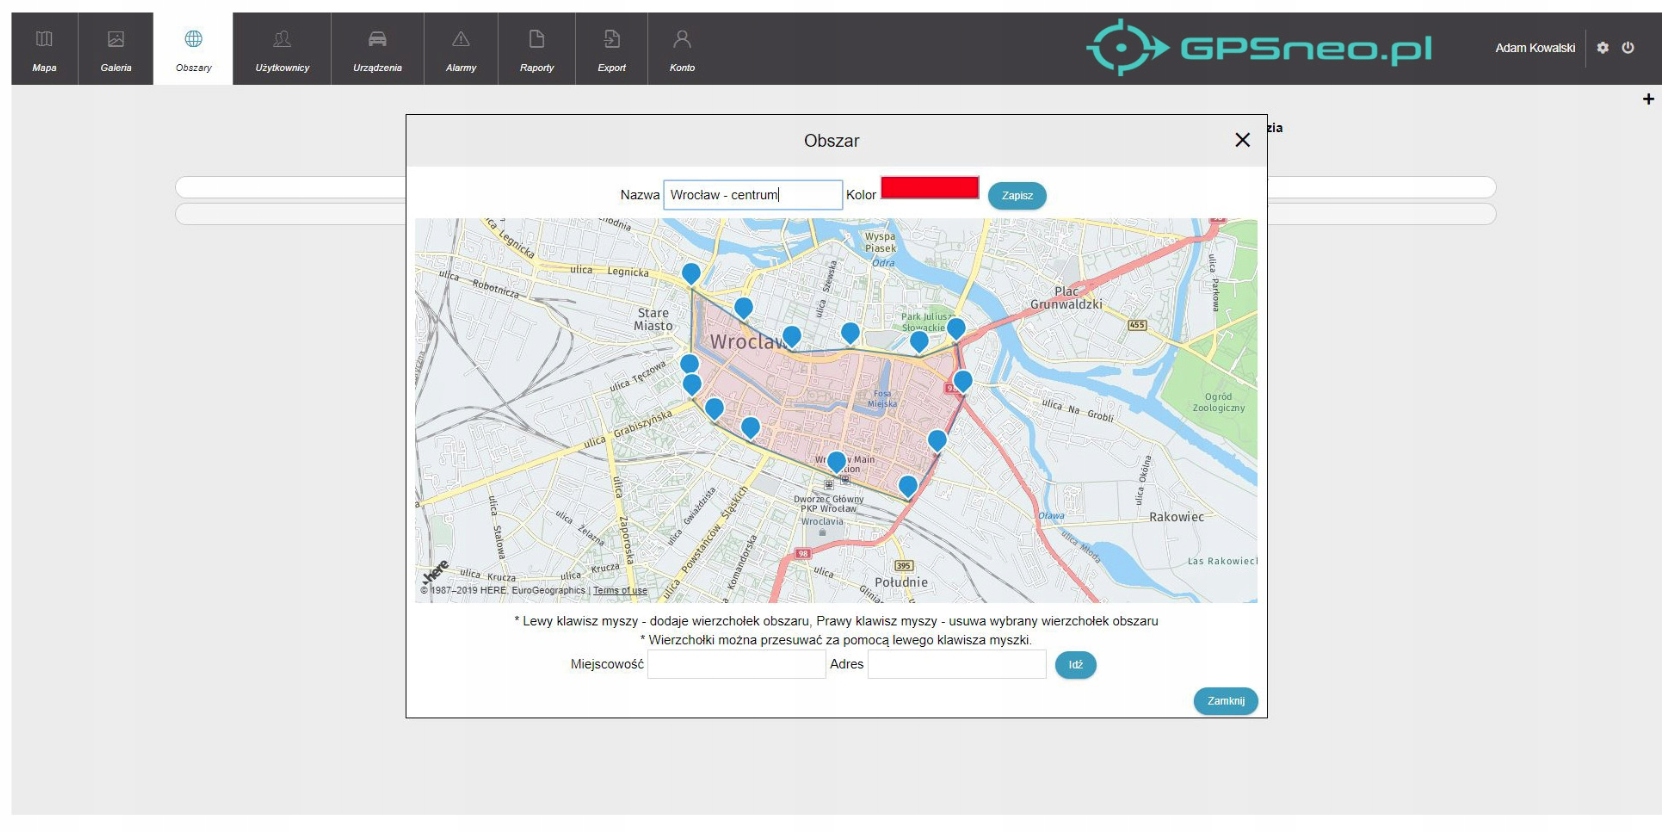Click the Ogród Zoologiczny map label
1673x834 pixels.
(x=1218, y=402)
